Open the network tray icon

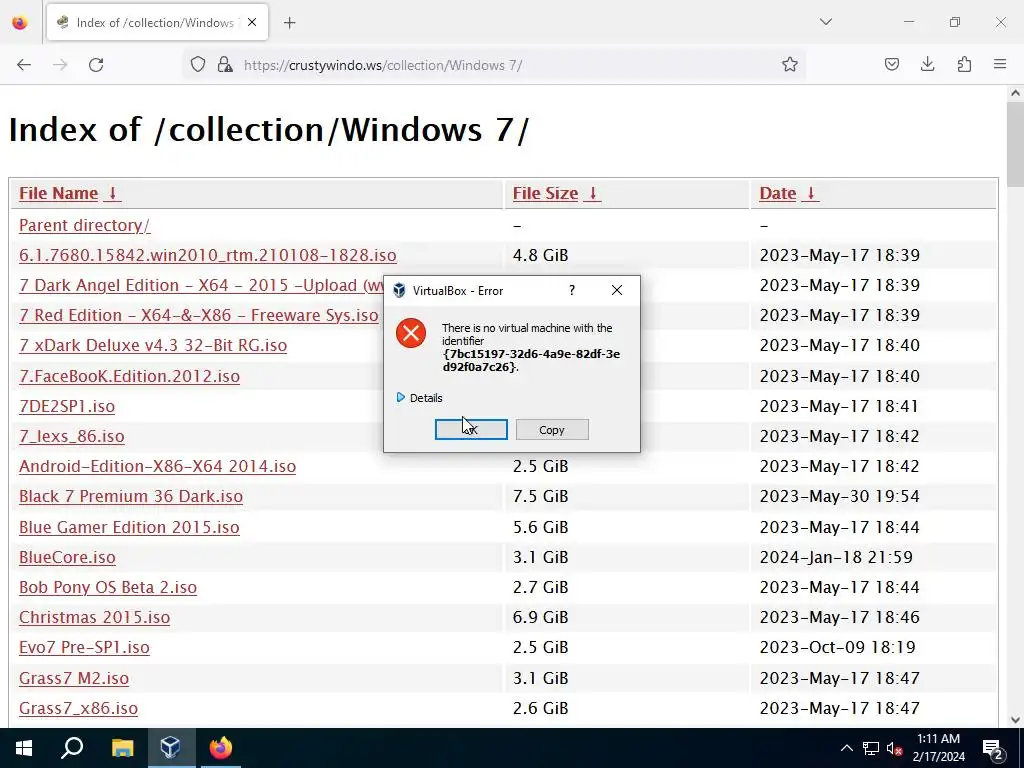871,748
